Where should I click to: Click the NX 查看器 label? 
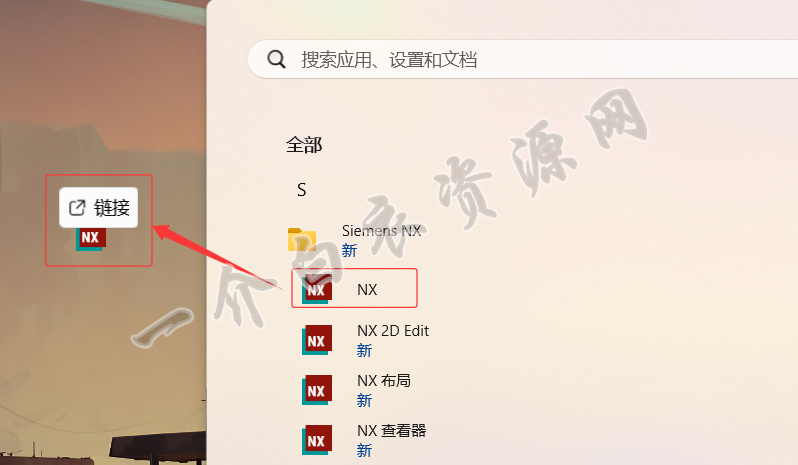click(x=391, y=431)
